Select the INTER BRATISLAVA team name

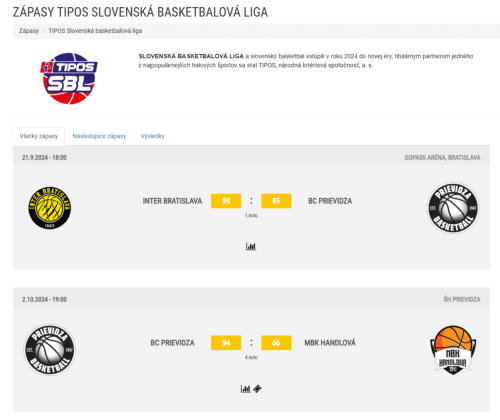click(x=172, y=201)
